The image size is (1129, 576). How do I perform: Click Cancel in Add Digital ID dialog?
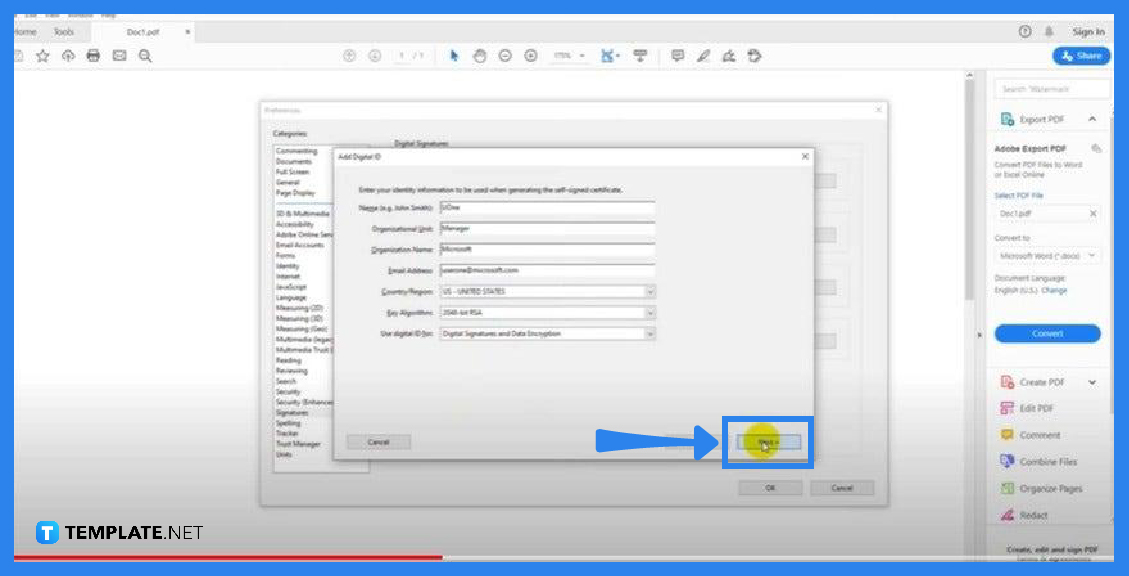pyautogui.click(x=379, y=441)
